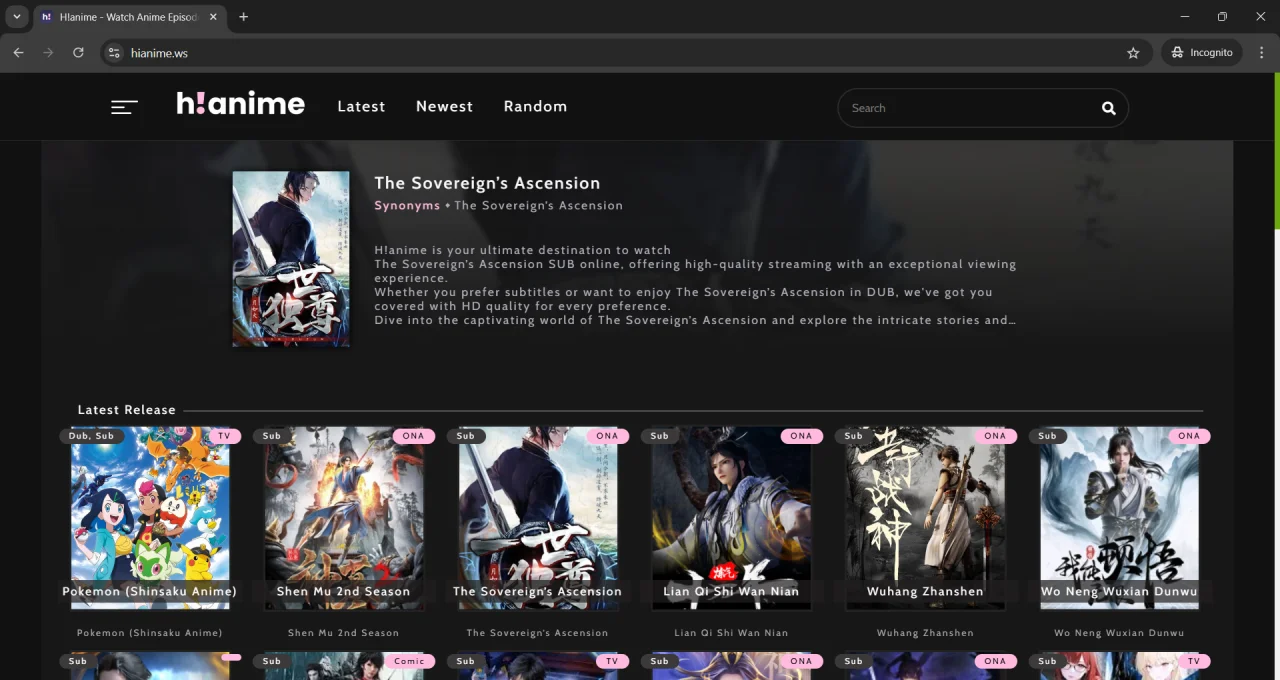Viewport: 1280px width, 680px height.
Task: Open the hamburger sidebar menu
Action: [124, 107]
